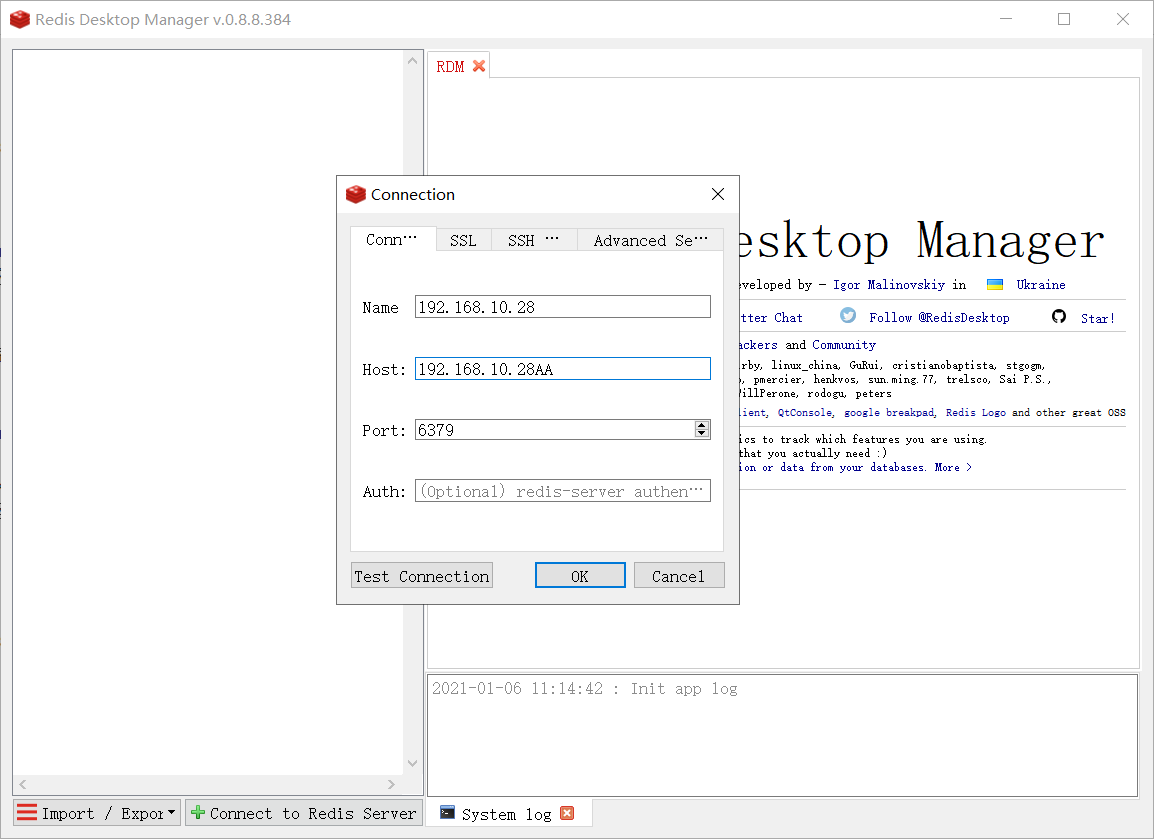Decrease port number with down arrow
Screen dimensions: 1154x839
click(x=702, y=433)
